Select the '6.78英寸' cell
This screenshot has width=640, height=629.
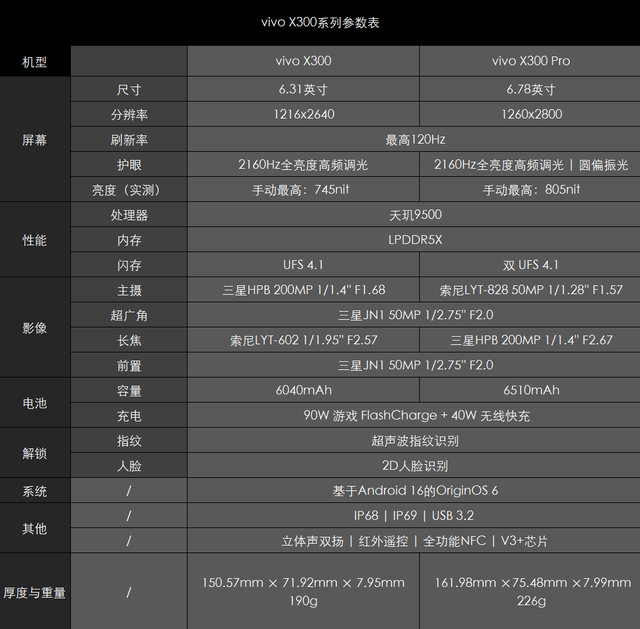tap(530, 89)
